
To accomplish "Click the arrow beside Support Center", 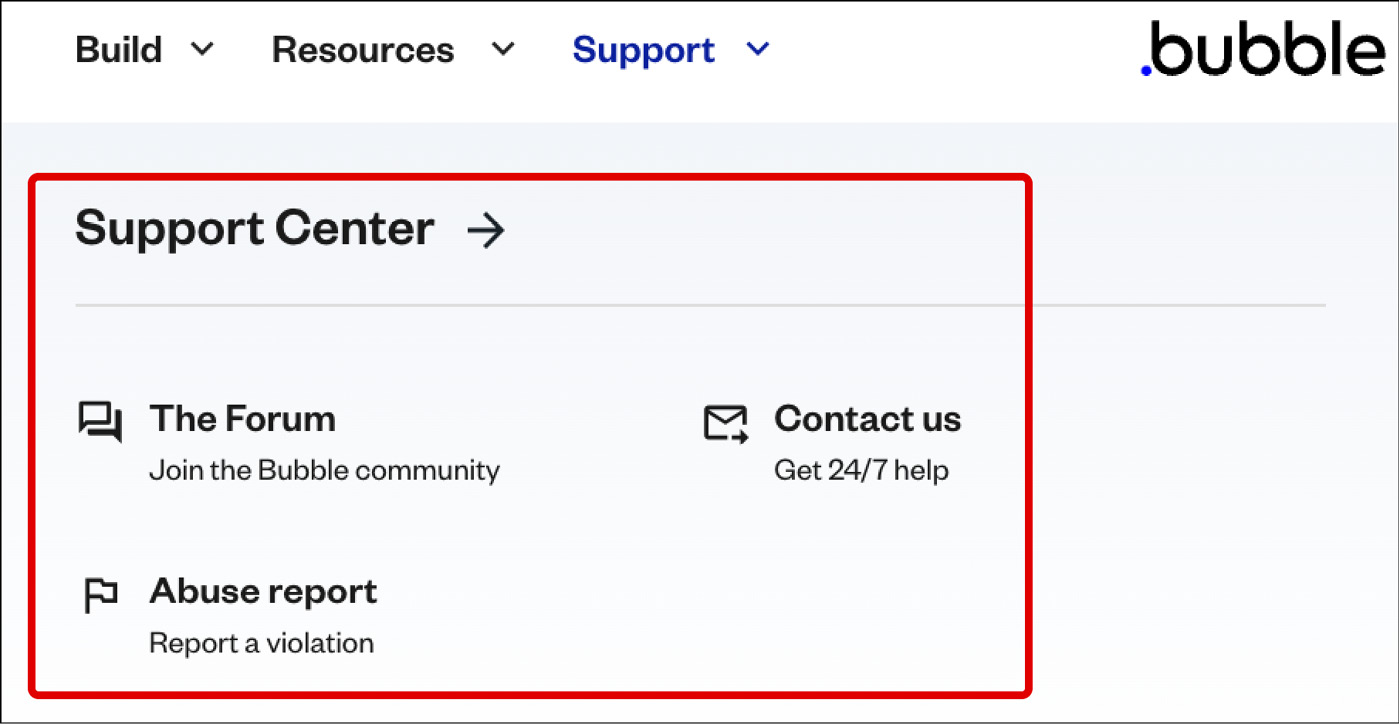I will tap(486, 232).
